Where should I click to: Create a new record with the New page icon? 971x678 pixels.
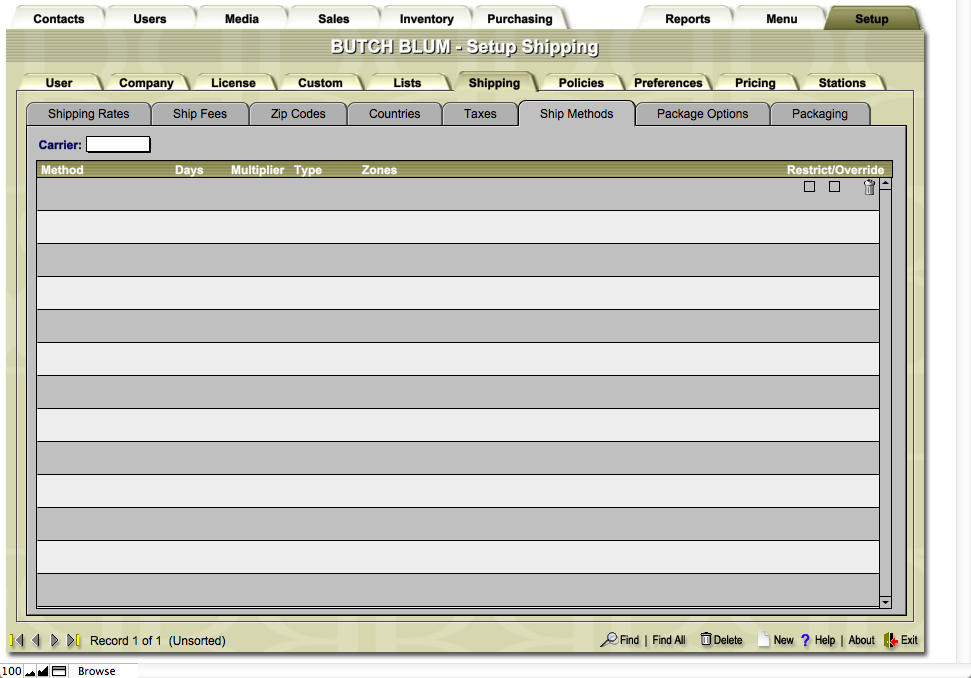pos(764,640)
